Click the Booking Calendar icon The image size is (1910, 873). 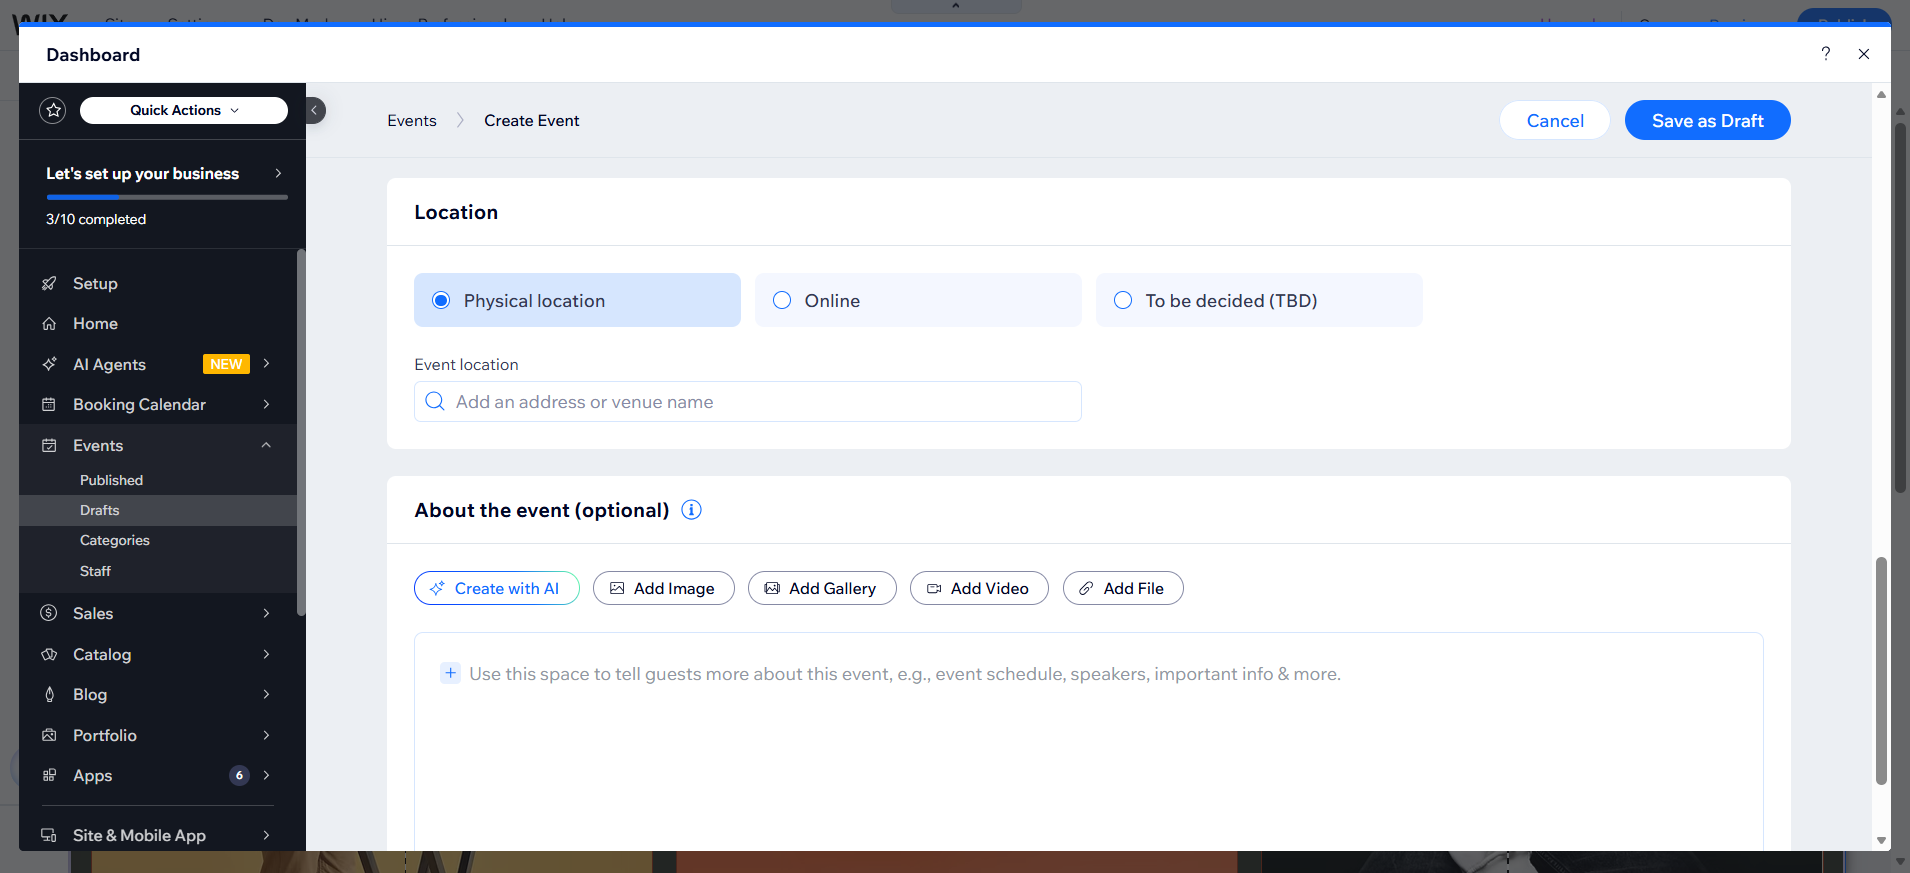[x=49, y=404]
